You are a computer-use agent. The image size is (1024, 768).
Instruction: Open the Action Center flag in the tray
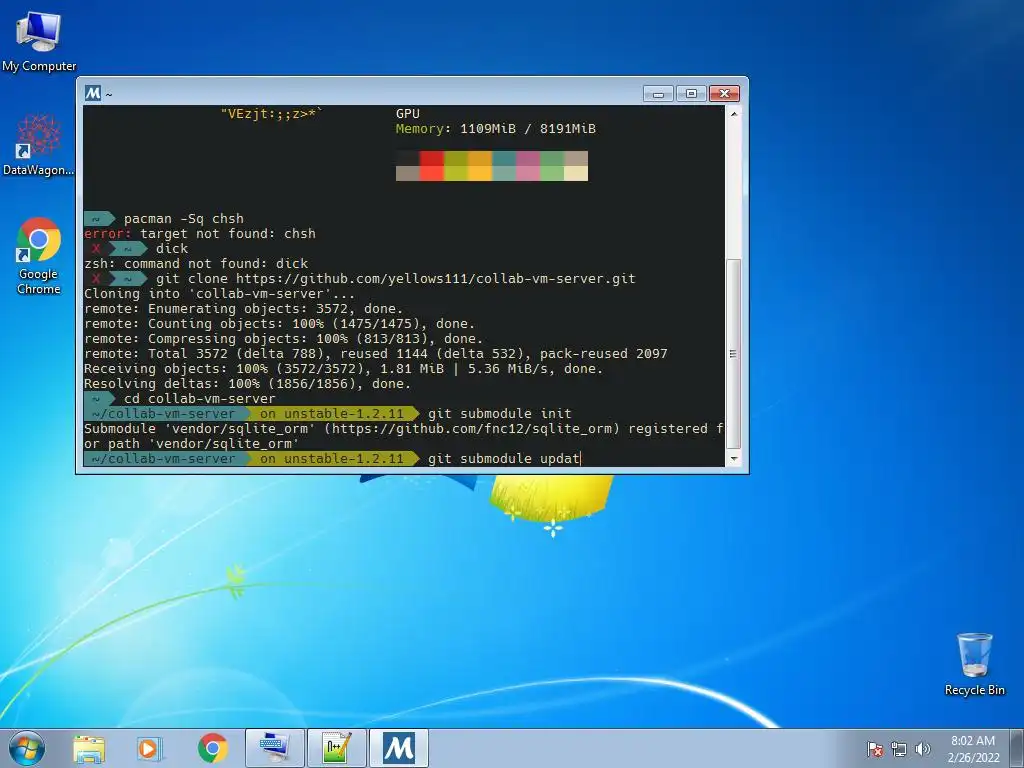874,749
